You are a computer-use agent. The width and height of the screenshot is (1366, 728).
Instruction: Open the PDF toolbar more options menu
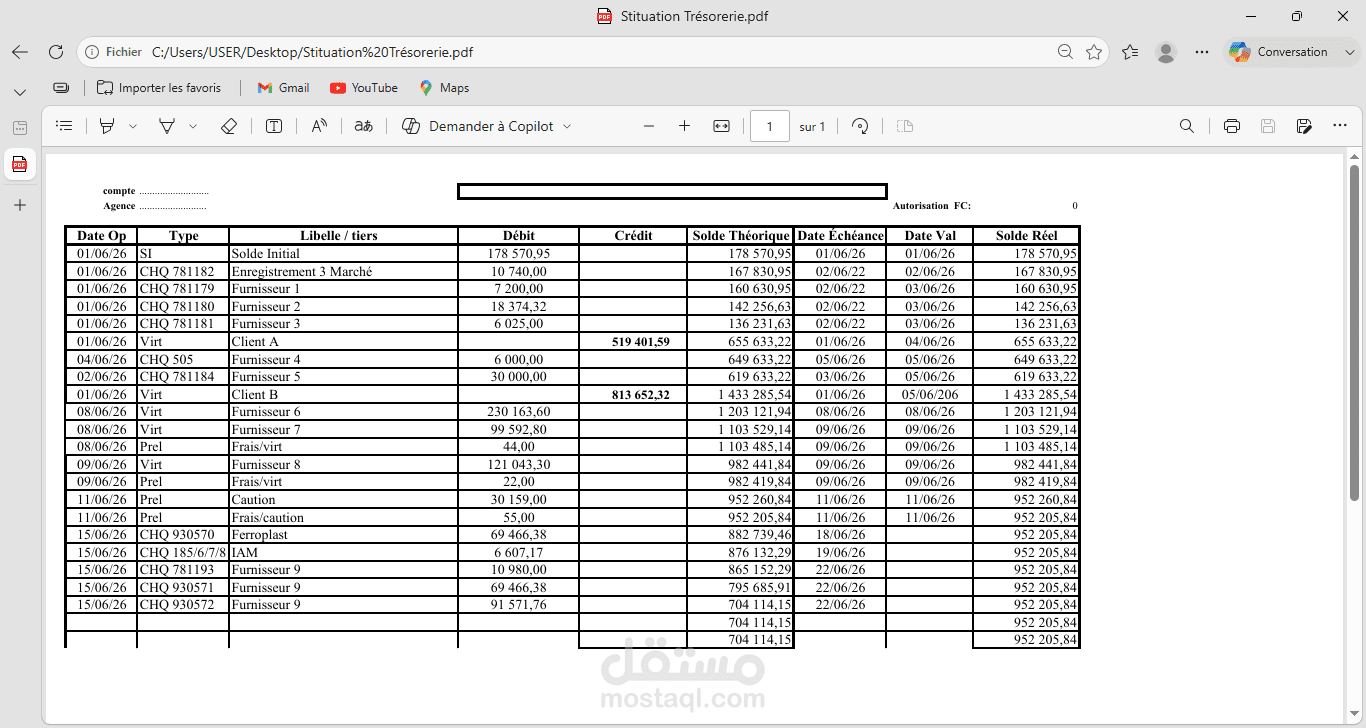pyautogui.click(x=1340, y=126)
